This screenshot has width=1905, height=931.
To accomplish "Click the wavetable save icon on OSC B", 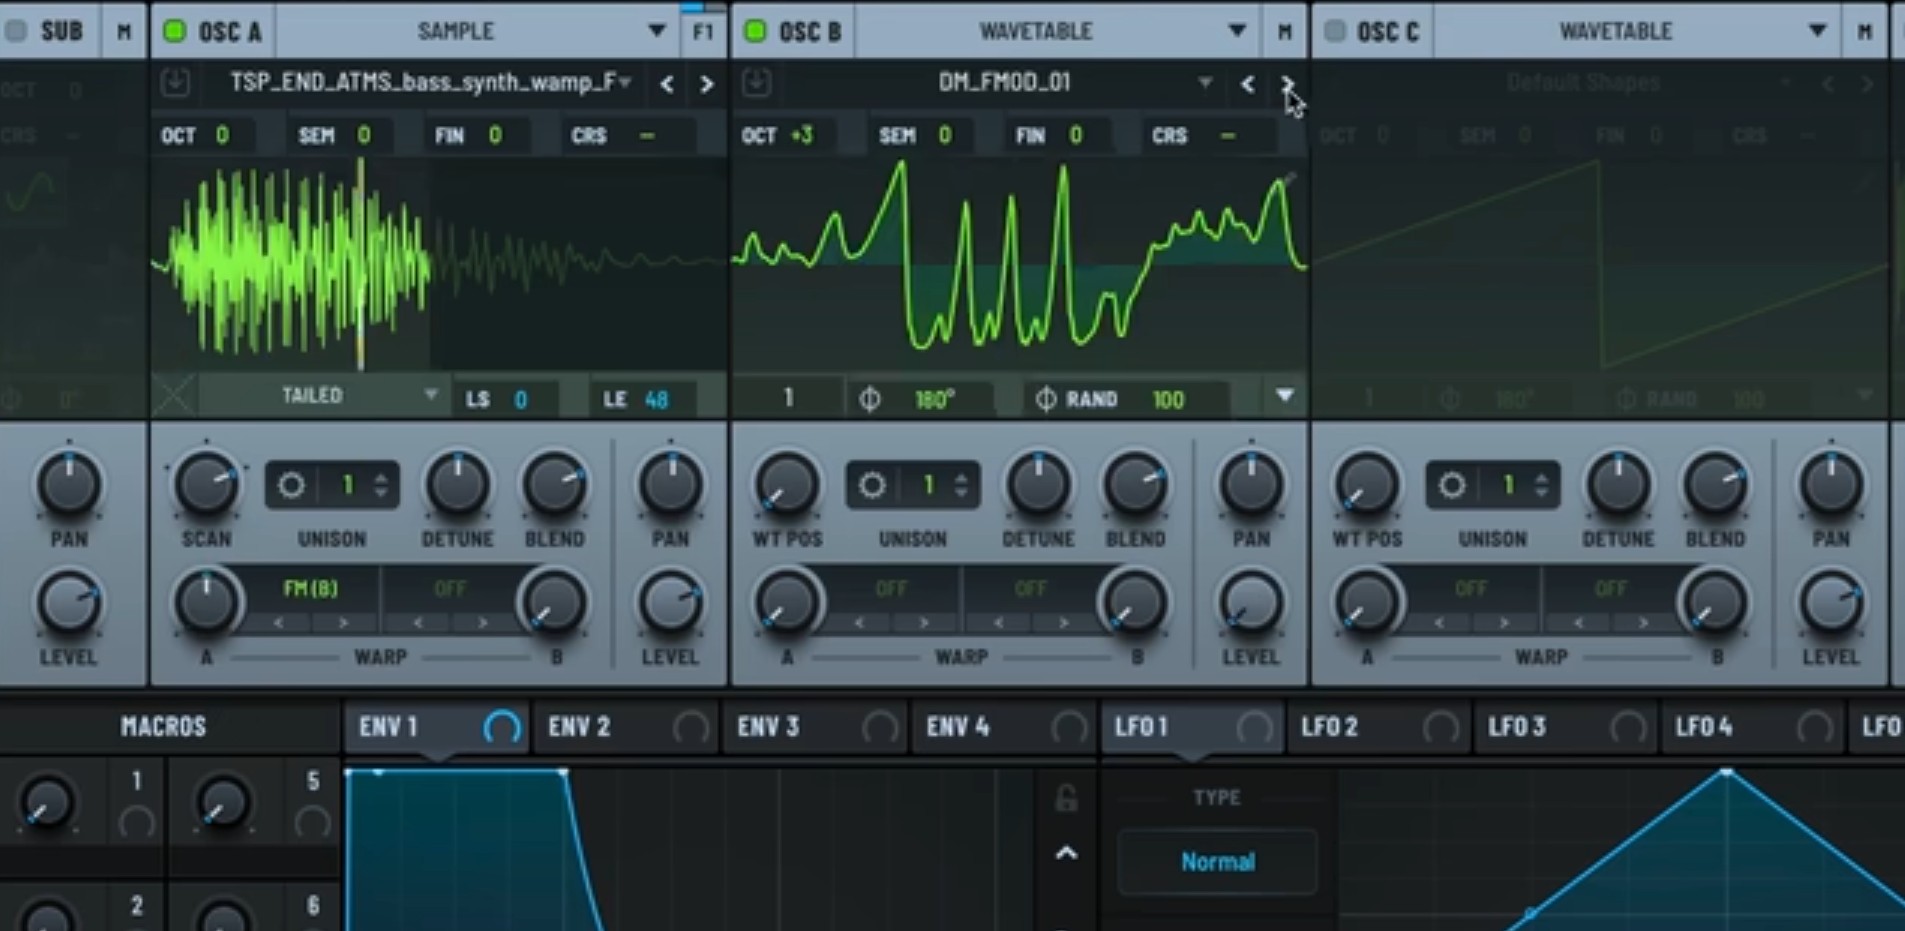I will 758,84.
